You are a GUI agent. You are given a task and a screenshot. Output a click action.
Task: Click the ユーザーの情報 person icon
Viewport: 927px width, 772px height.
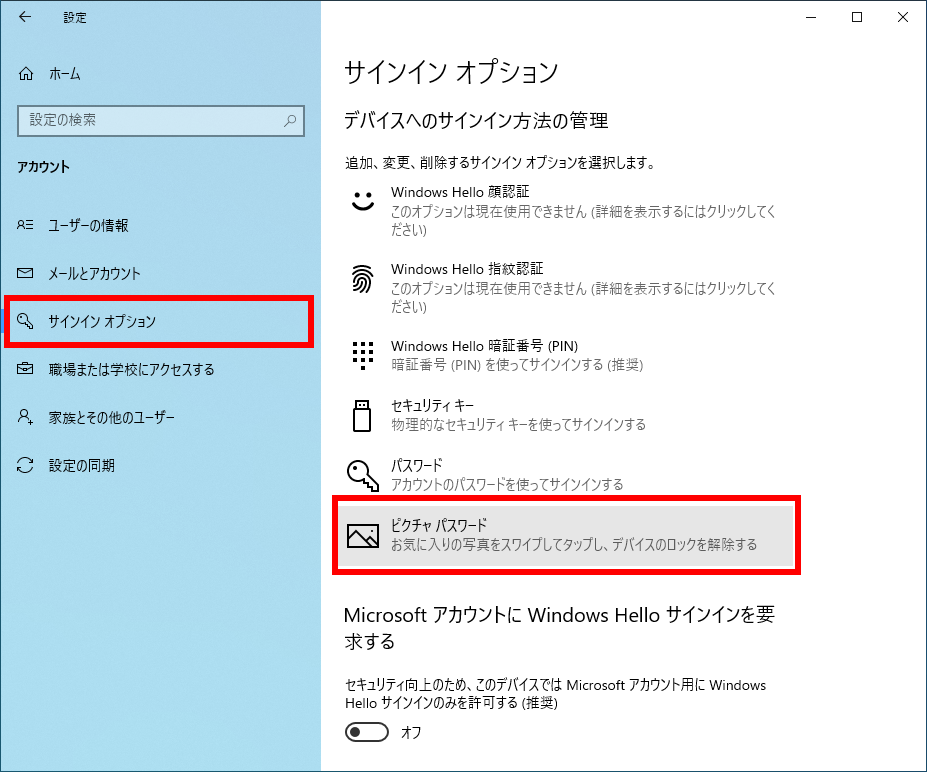click(x=25, y=225)
